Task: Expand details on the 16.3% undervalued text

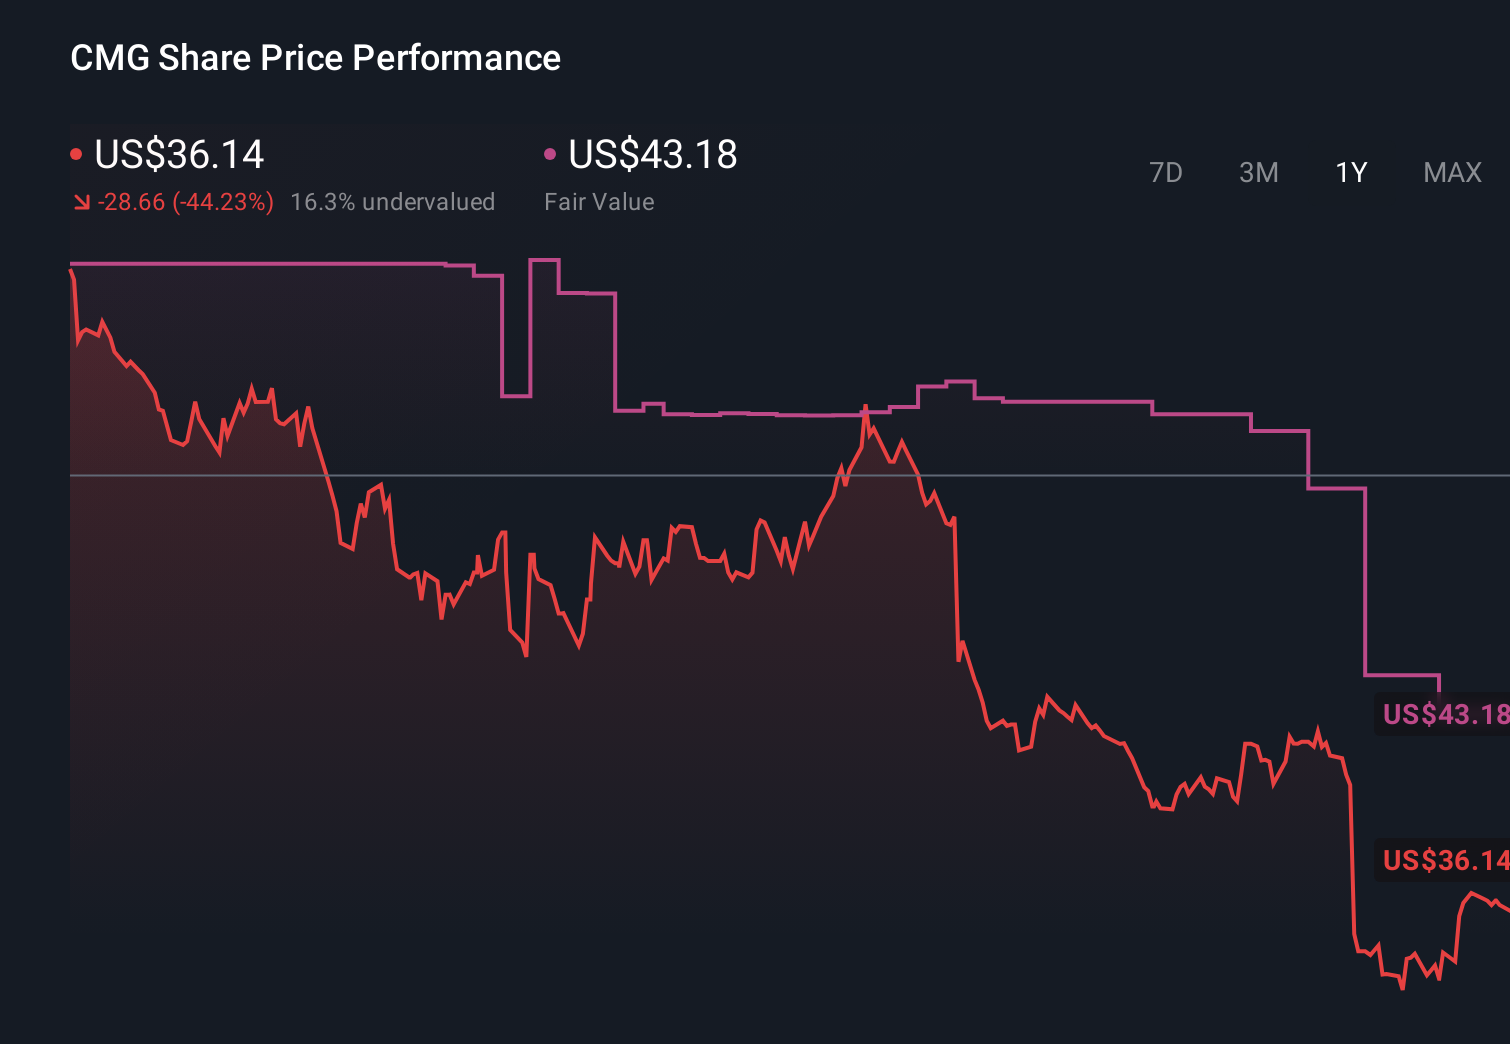Action: [392, 201]
